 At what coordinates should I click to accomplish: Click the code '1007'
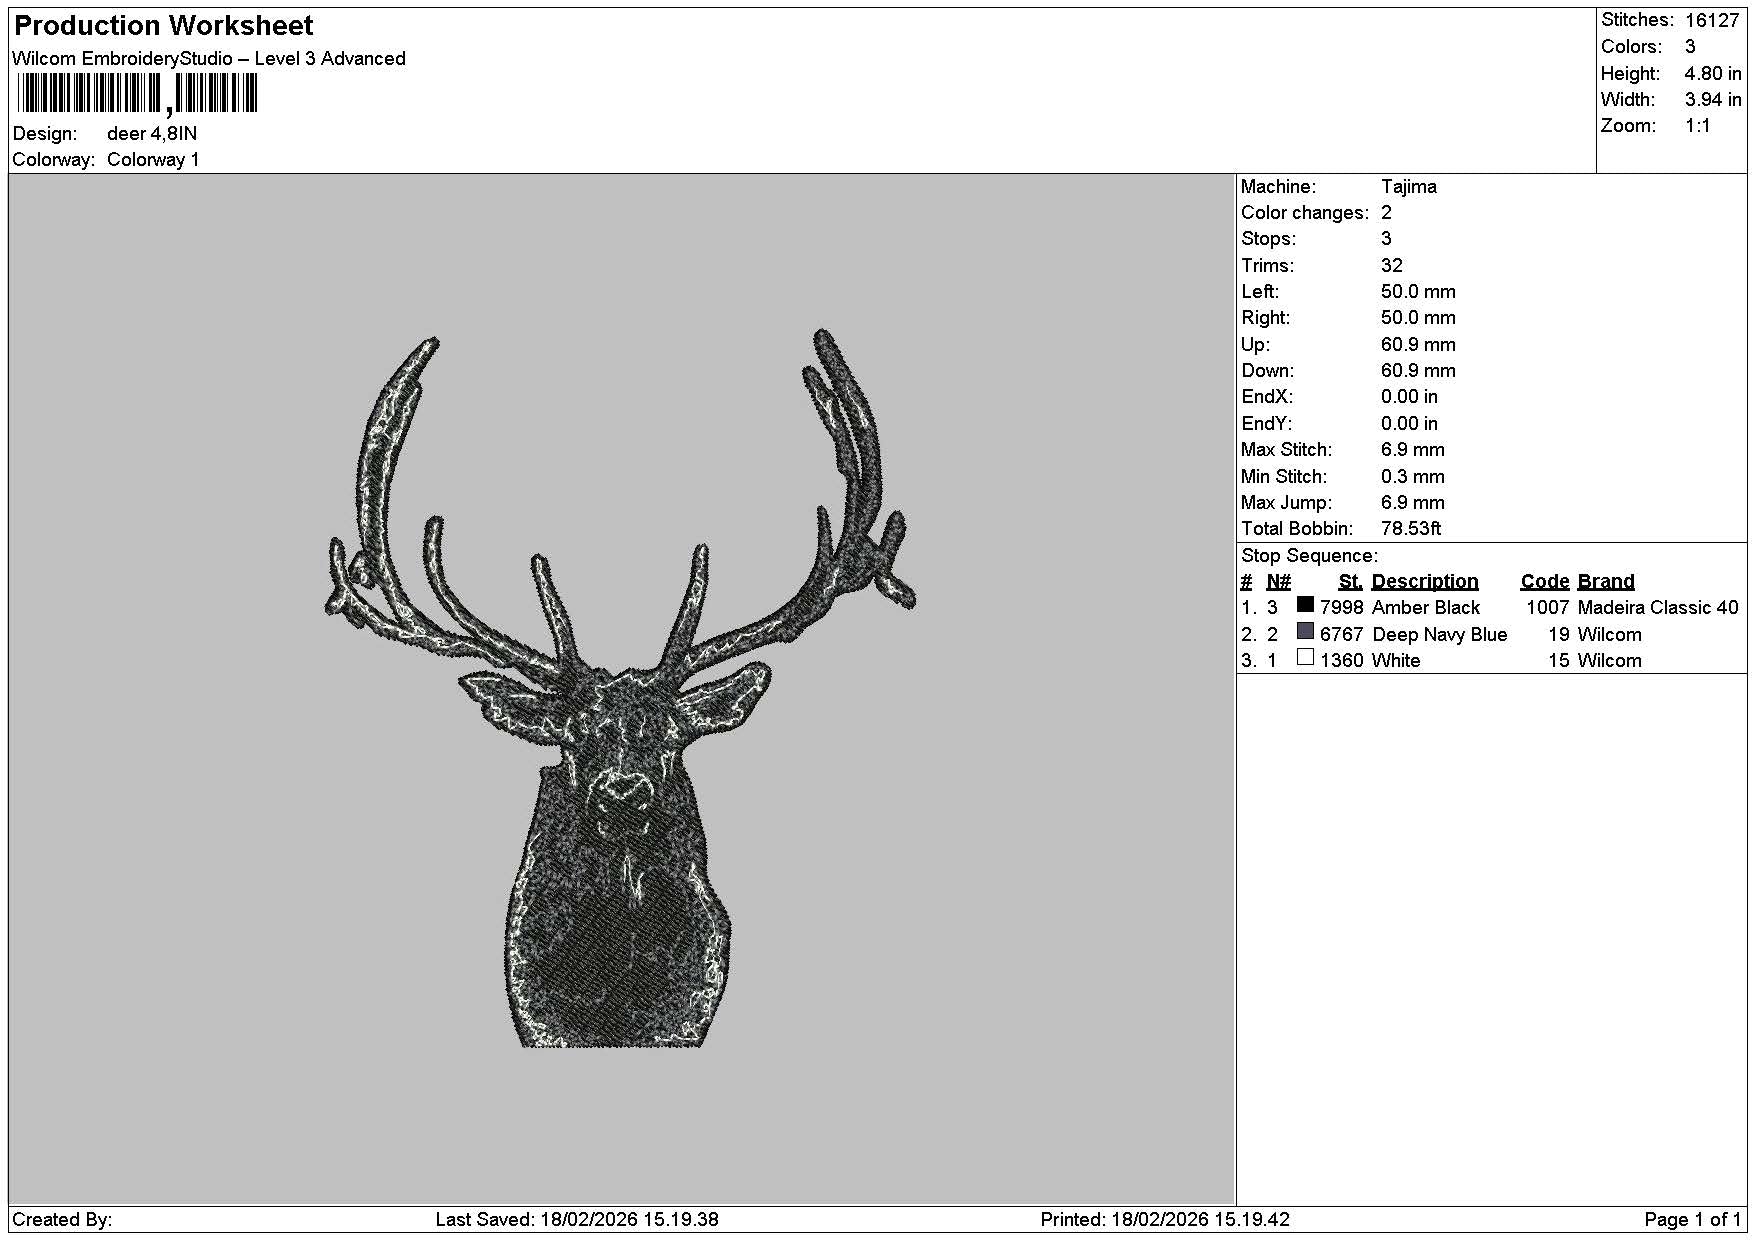pyautogui.click(x=1548, y=608)
